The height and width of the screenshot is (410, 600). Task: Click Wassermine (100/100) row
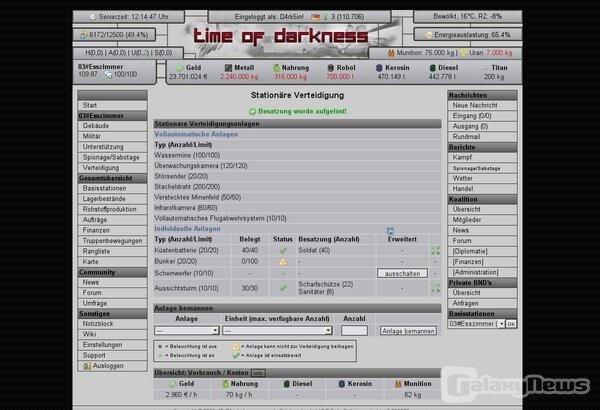(297, 155)
